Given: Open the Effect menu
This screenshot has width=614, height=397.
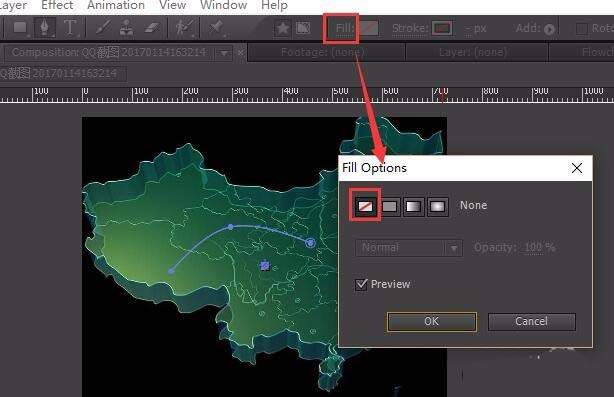Looking at the screenshot, I should 57,5.
